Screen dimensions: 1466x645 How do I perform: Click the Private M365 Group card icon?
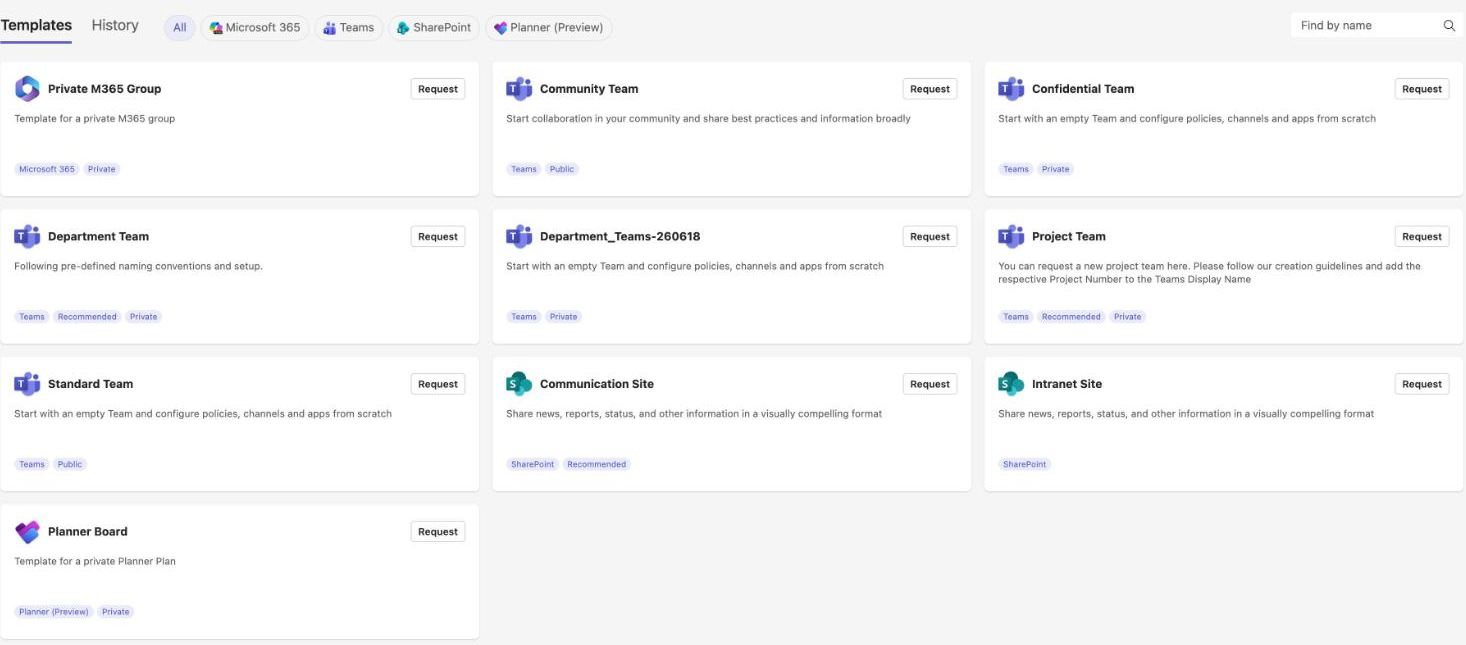click(27, 89)
